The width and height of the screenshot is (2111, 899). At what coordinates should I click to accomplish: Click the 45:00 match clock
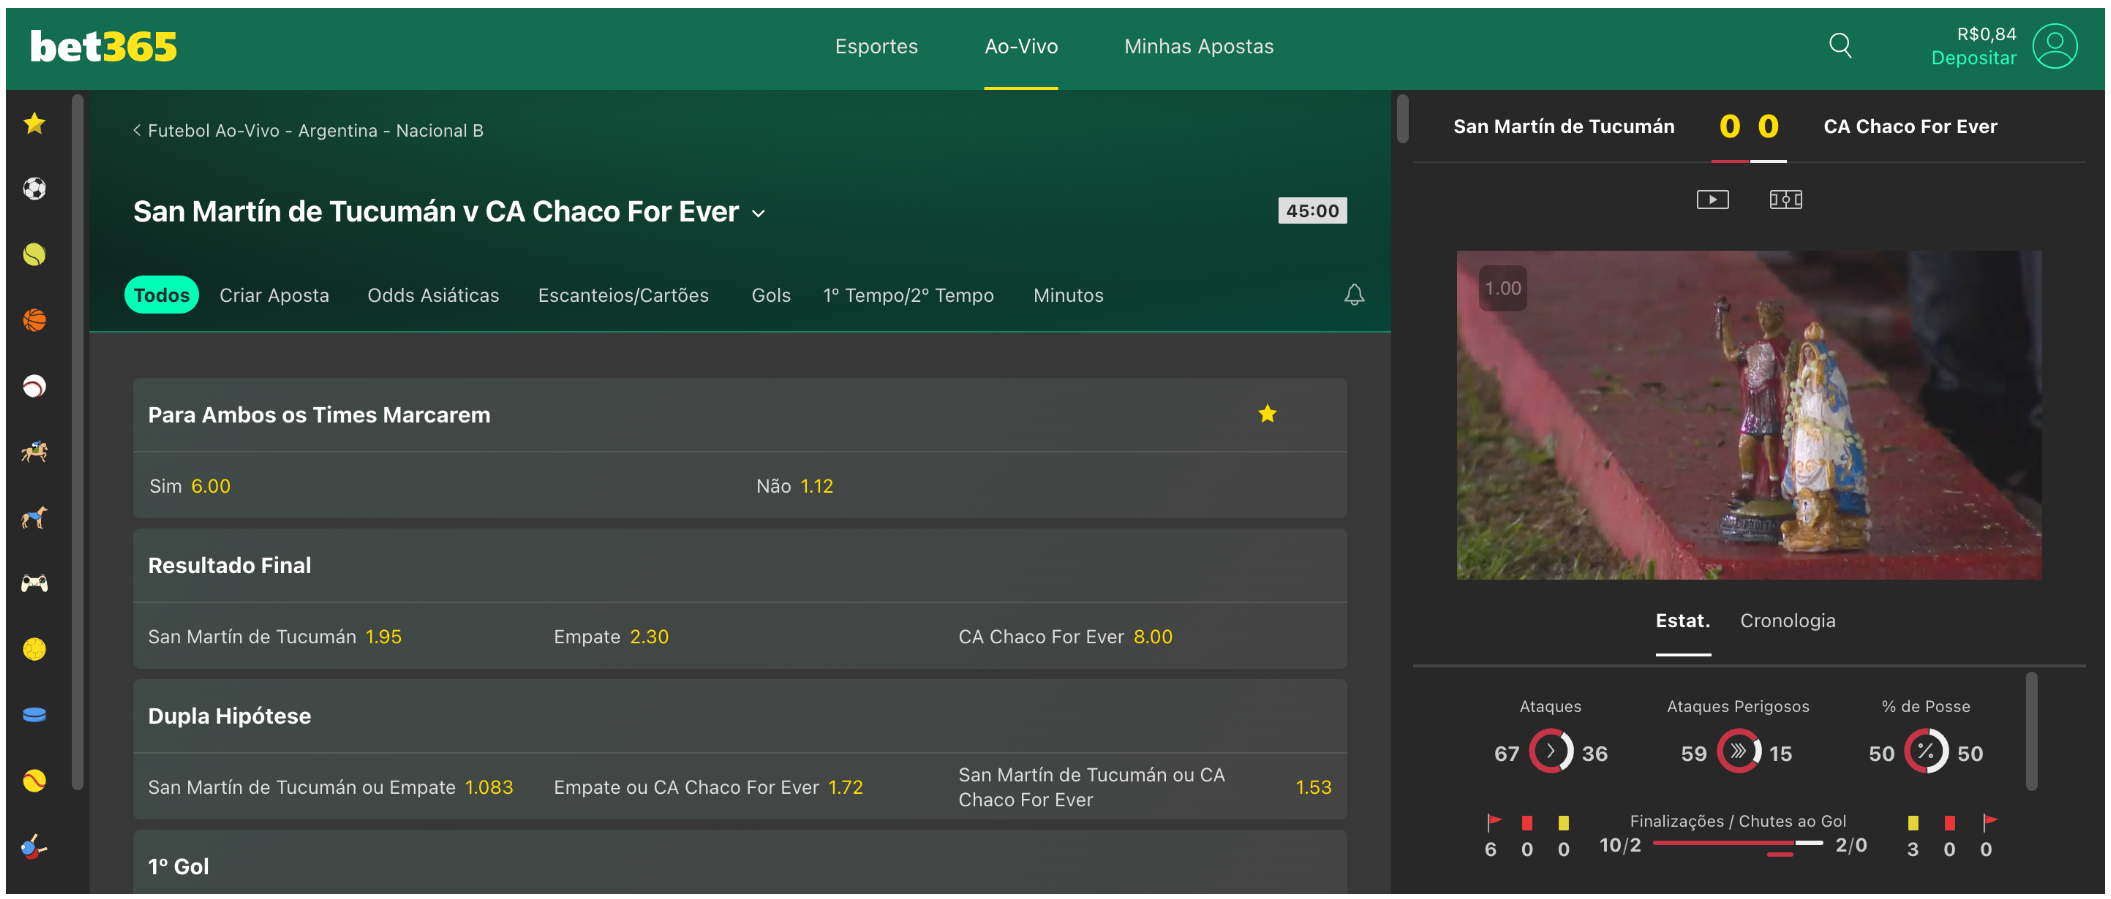[x=1312, y=211]
